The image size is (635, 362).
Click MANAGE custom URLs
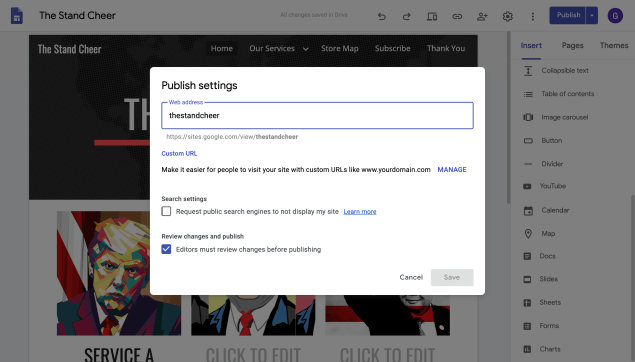coord(452,170)
